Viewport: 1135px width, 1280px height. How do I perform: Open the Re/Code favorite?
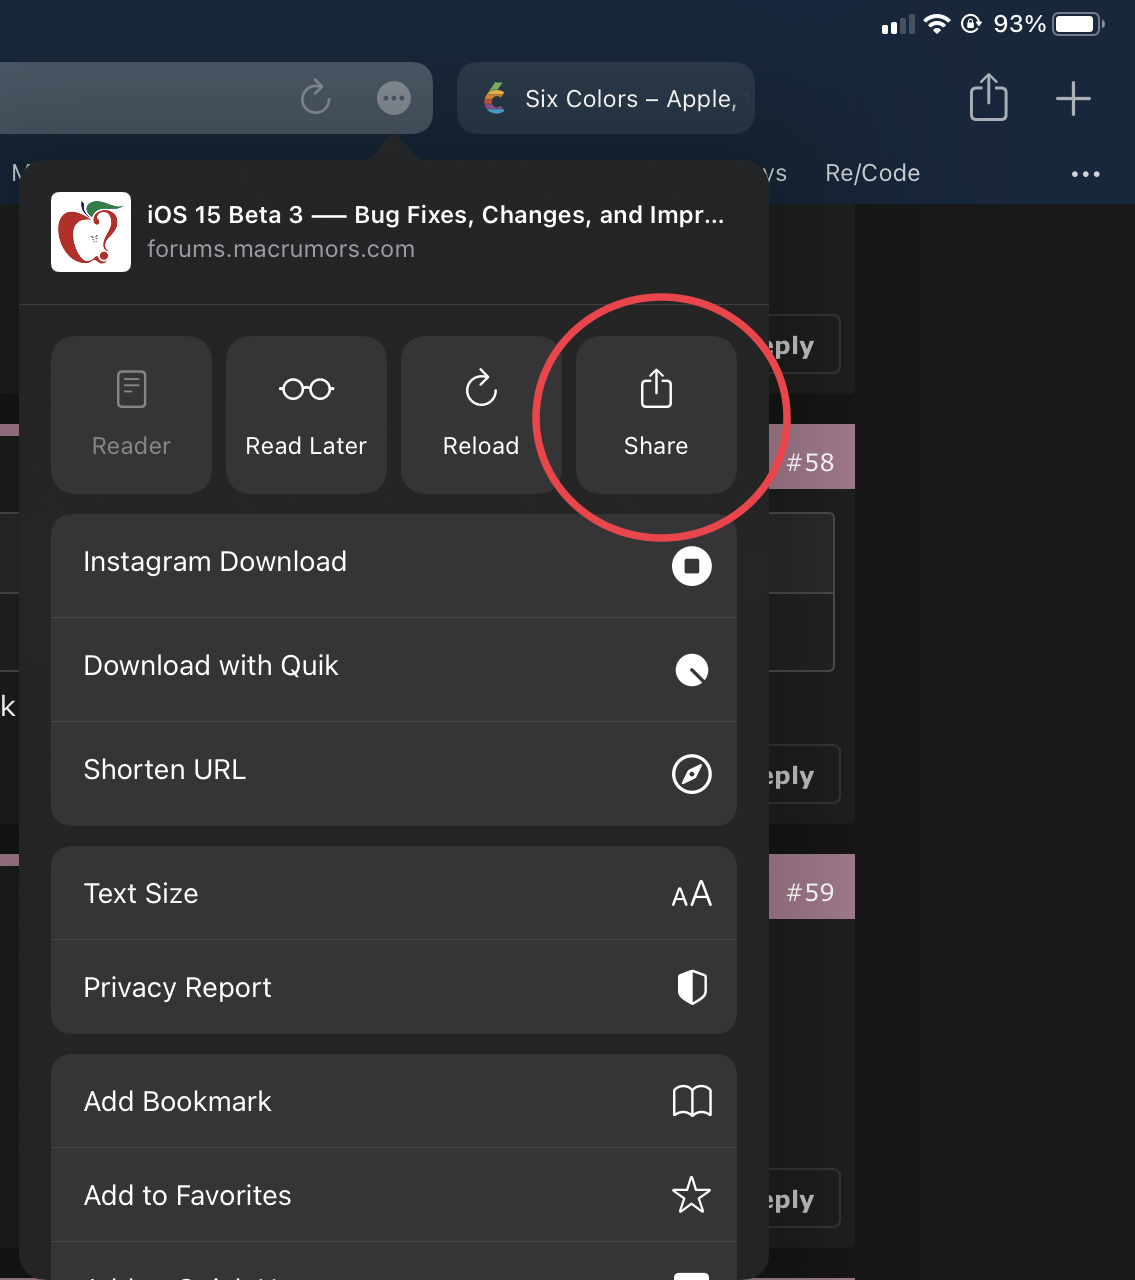(x=873, y=173)
